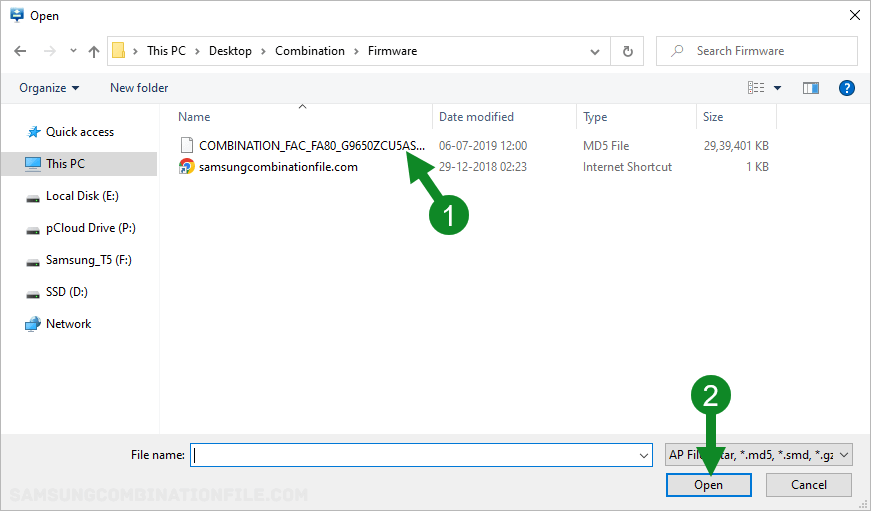This screenshot has height=511, width=871.
Task: Open pCloud Drive (P:)
Action: [x=91, y=228]
